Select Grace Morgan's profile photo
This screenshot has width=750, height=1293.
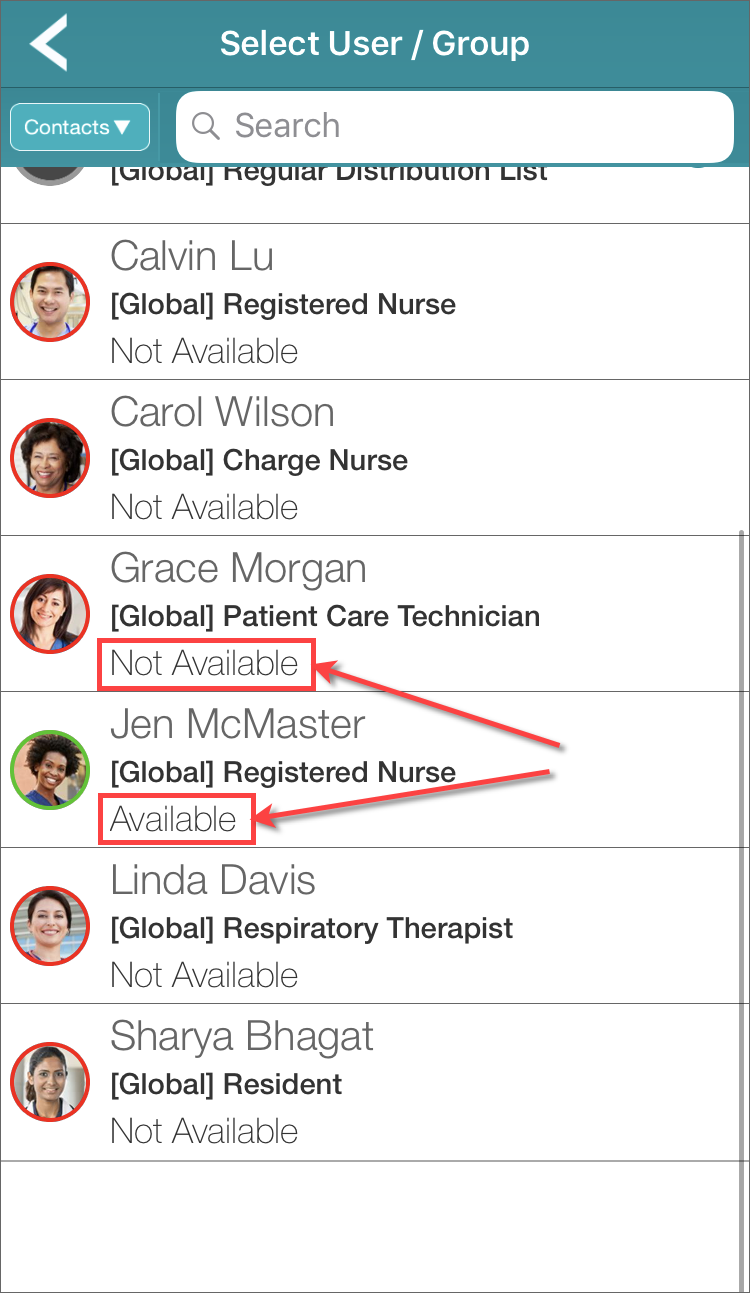50,615
